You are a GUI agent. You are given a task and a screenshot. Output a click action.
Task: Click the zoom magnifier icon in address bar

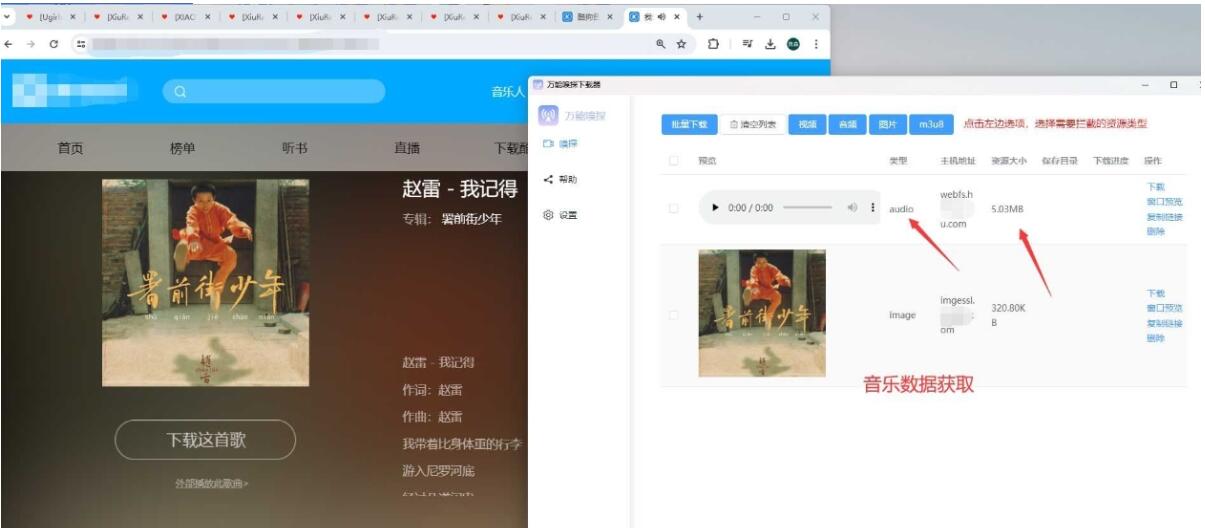tap(661, 44)
